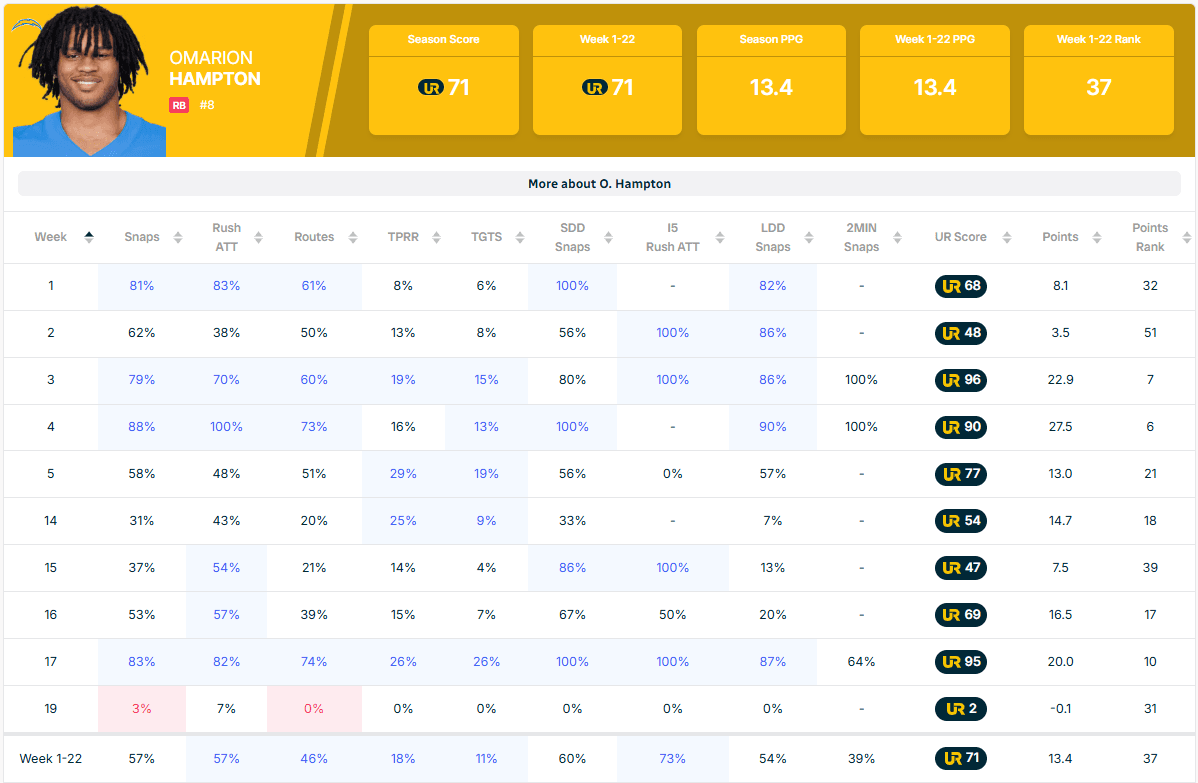This screenshot has width=1198, height=783.
Task: Sort by Snaps column arrows
Action: (x=178, y=238)
